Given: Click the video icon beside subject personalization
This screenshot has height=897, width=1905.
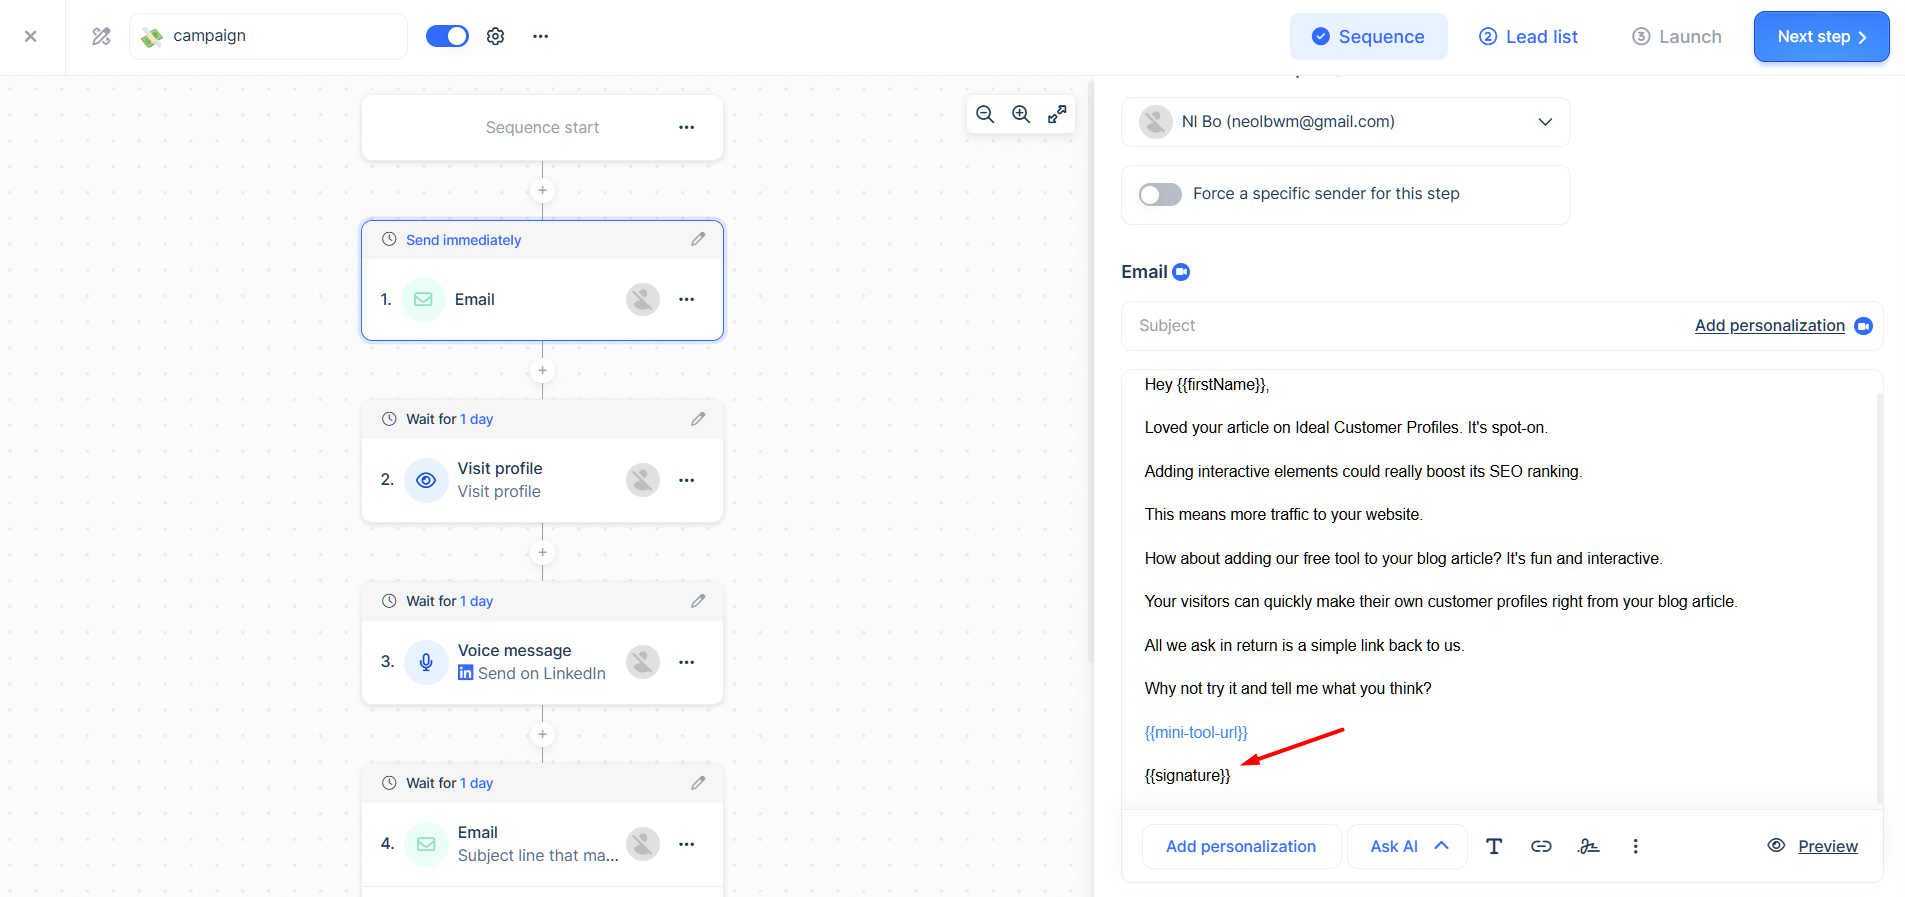Looking at the screenshot, I should [x=1863, y=326].
